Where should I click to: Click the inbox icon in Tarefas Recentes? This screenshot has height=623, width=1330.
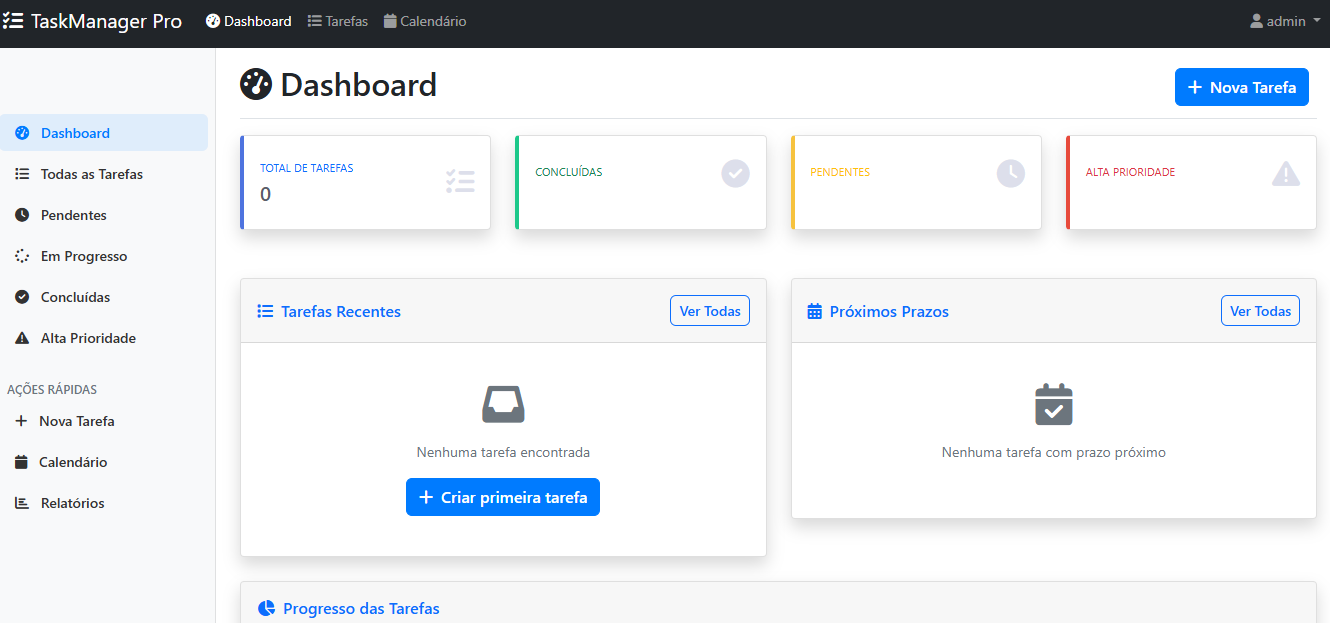(x=503, y=404)
